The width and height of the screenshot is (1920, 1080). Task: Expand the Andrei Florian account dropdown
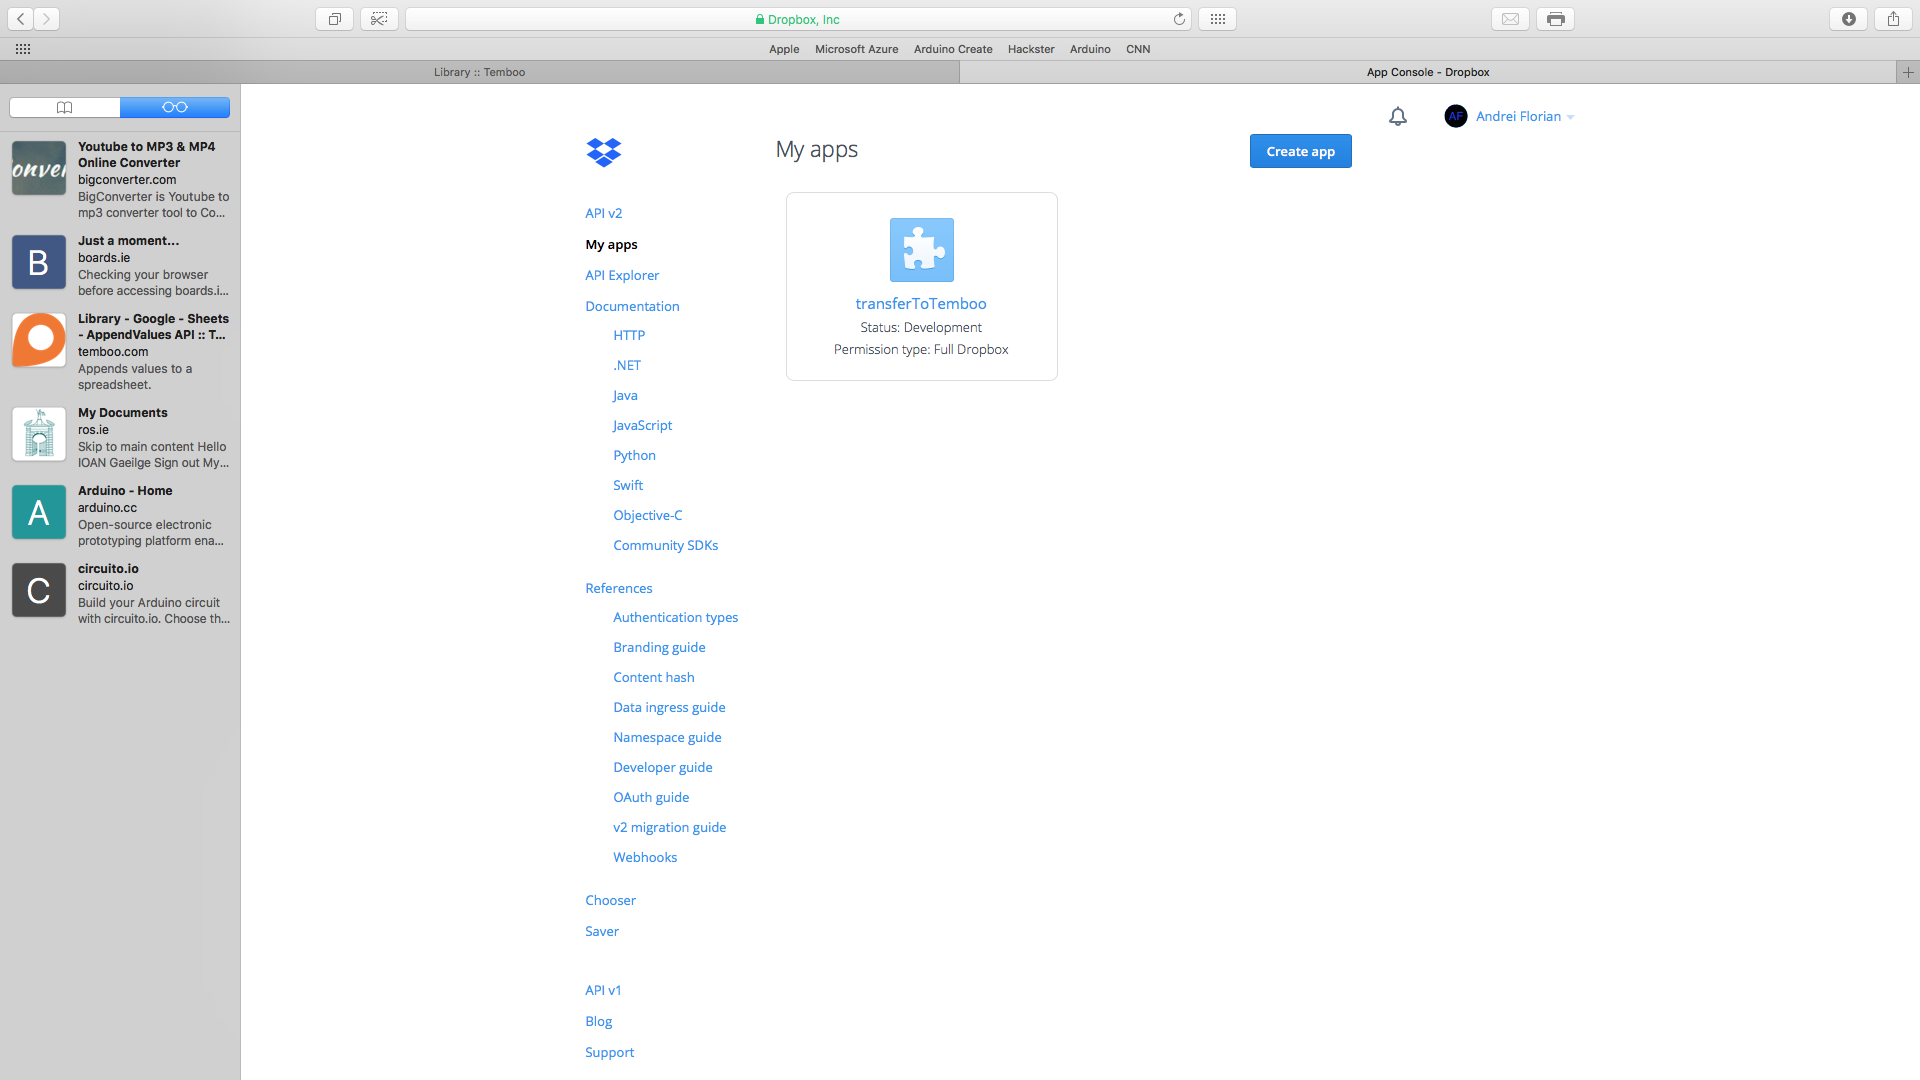tap(1570, 116)
